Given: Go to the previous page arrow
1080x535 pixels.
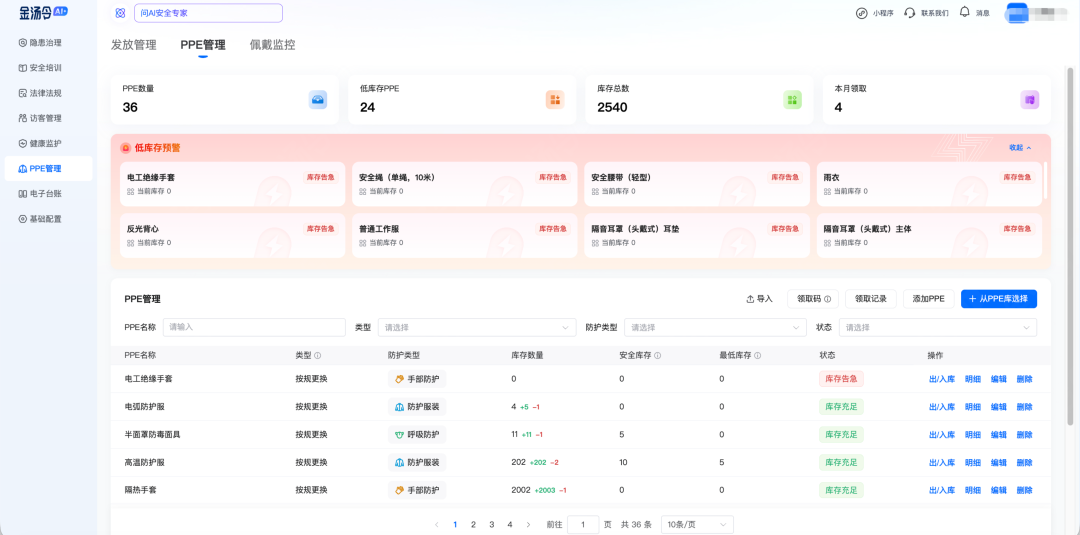Looking at the screenshot, I should pyautogui.click(x=437, y=525).
